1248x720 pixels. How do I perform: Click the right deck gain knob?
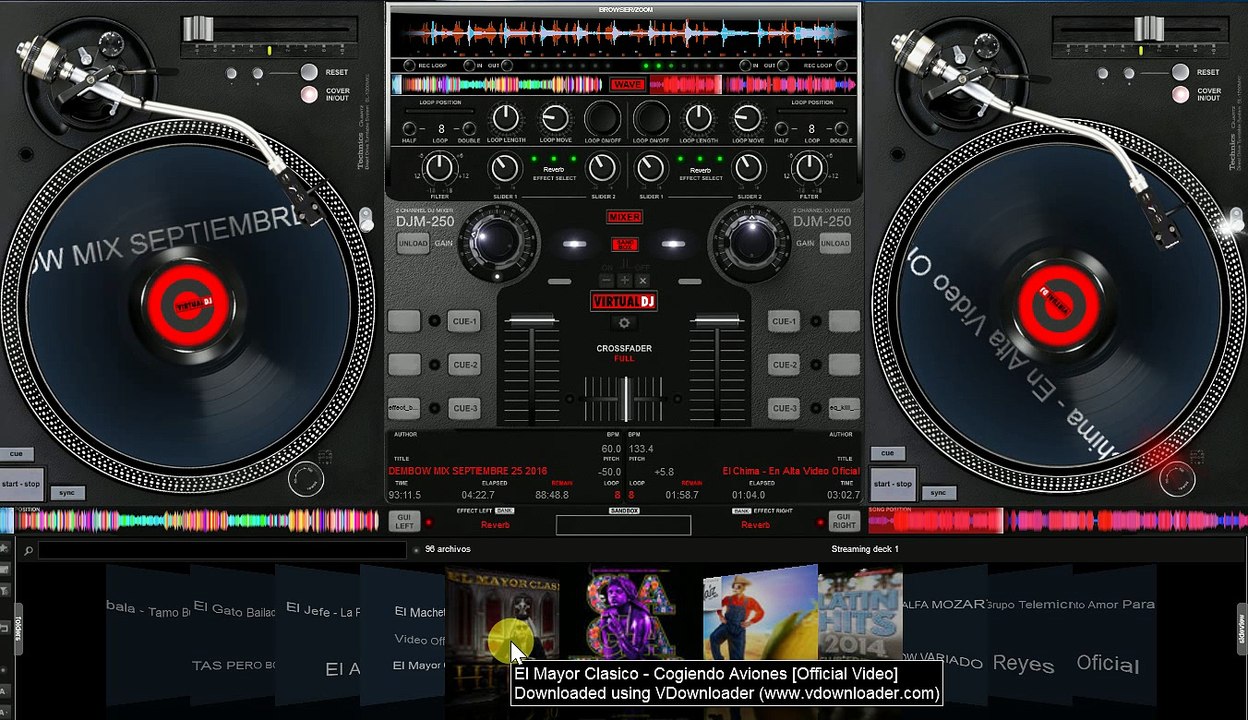point(753,241)
